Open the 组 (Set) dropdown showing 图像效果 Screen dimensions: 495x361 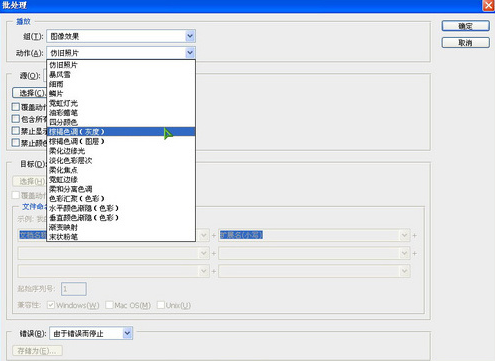tap(121, 36)
